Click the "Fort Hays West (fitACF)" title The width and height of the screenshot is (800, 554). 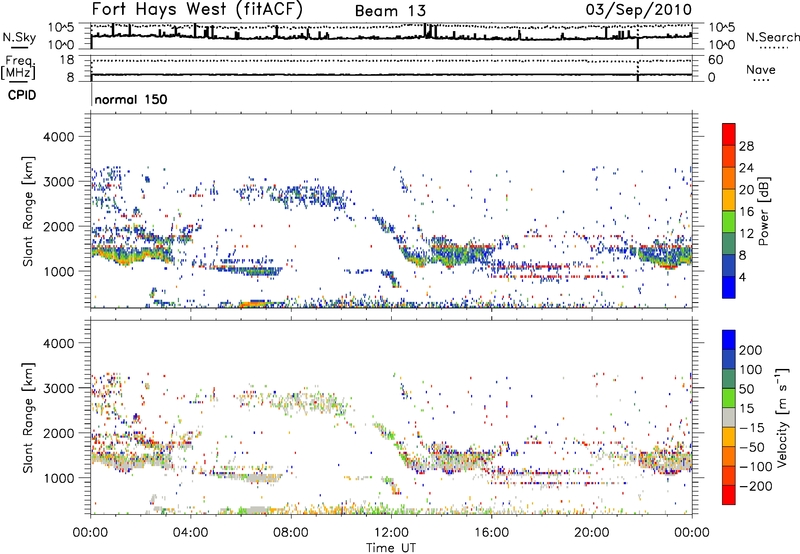[197, 9]
